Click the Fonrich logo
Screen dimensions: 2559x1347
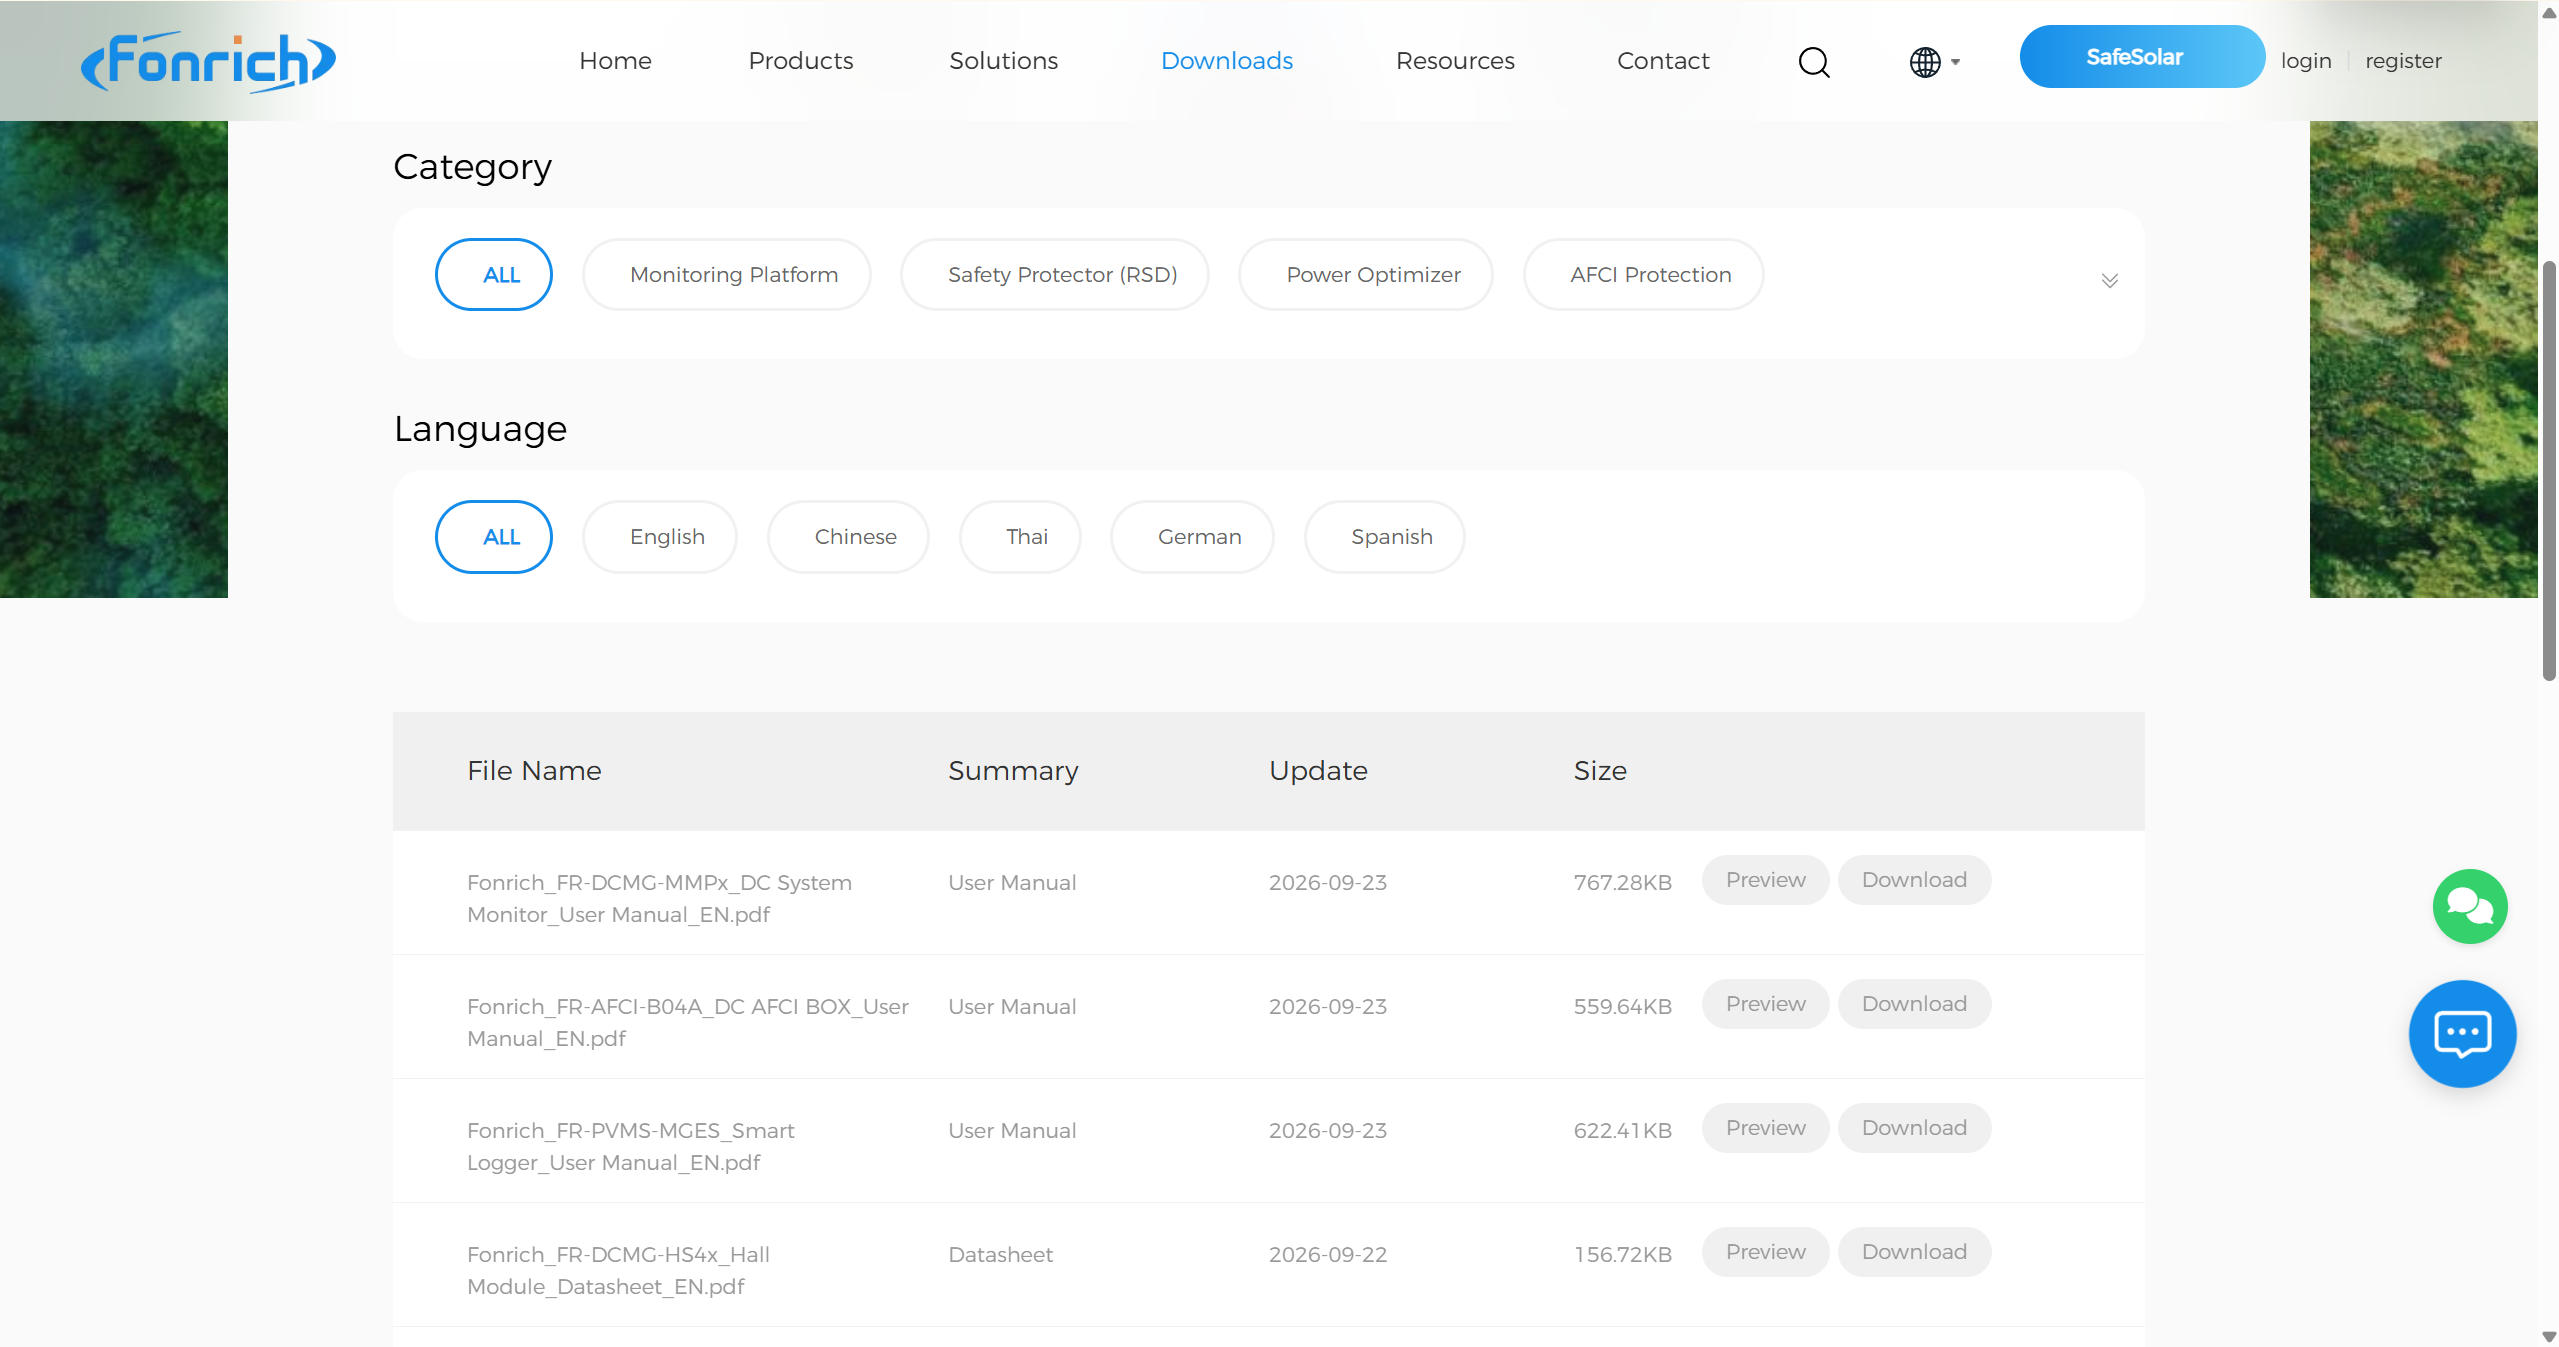click(208, 61)
